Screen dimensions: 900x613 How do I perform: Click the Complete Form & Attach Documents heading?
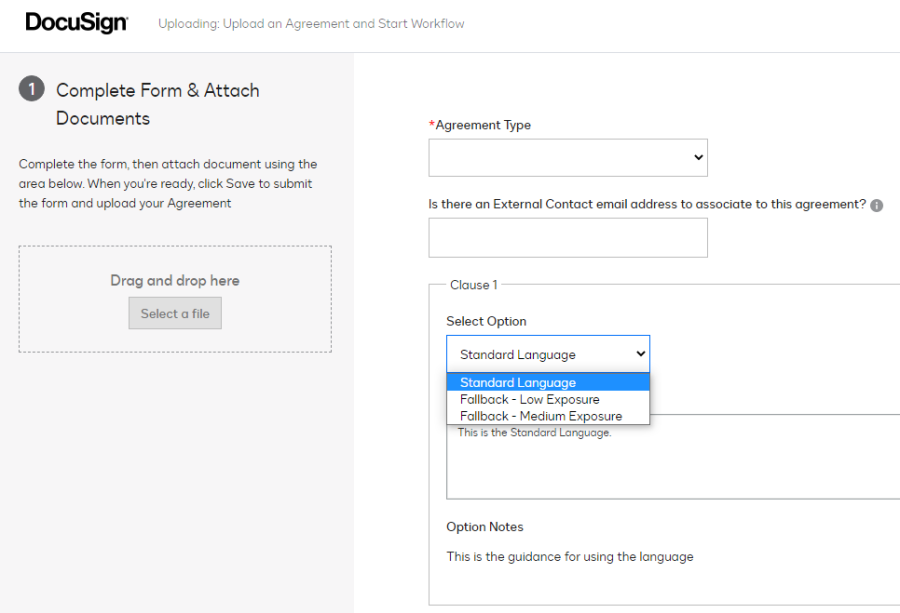[158, 104]
